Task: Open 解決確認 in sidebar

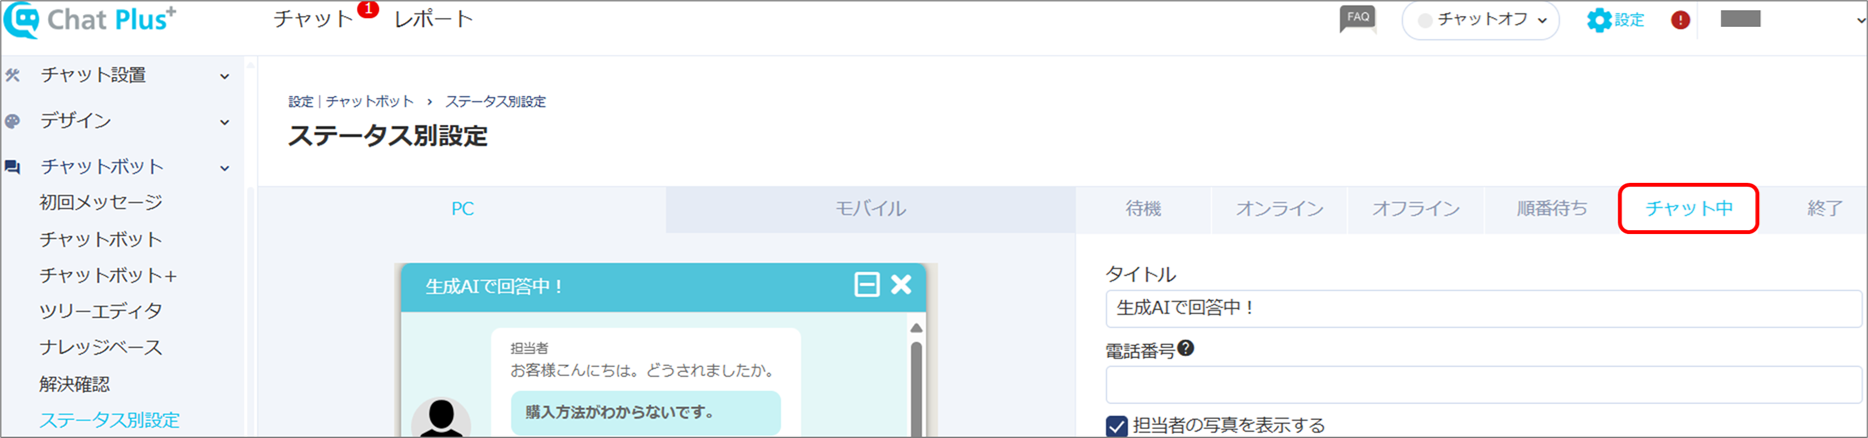Action: pyautogui.click(x=75, y=385)
